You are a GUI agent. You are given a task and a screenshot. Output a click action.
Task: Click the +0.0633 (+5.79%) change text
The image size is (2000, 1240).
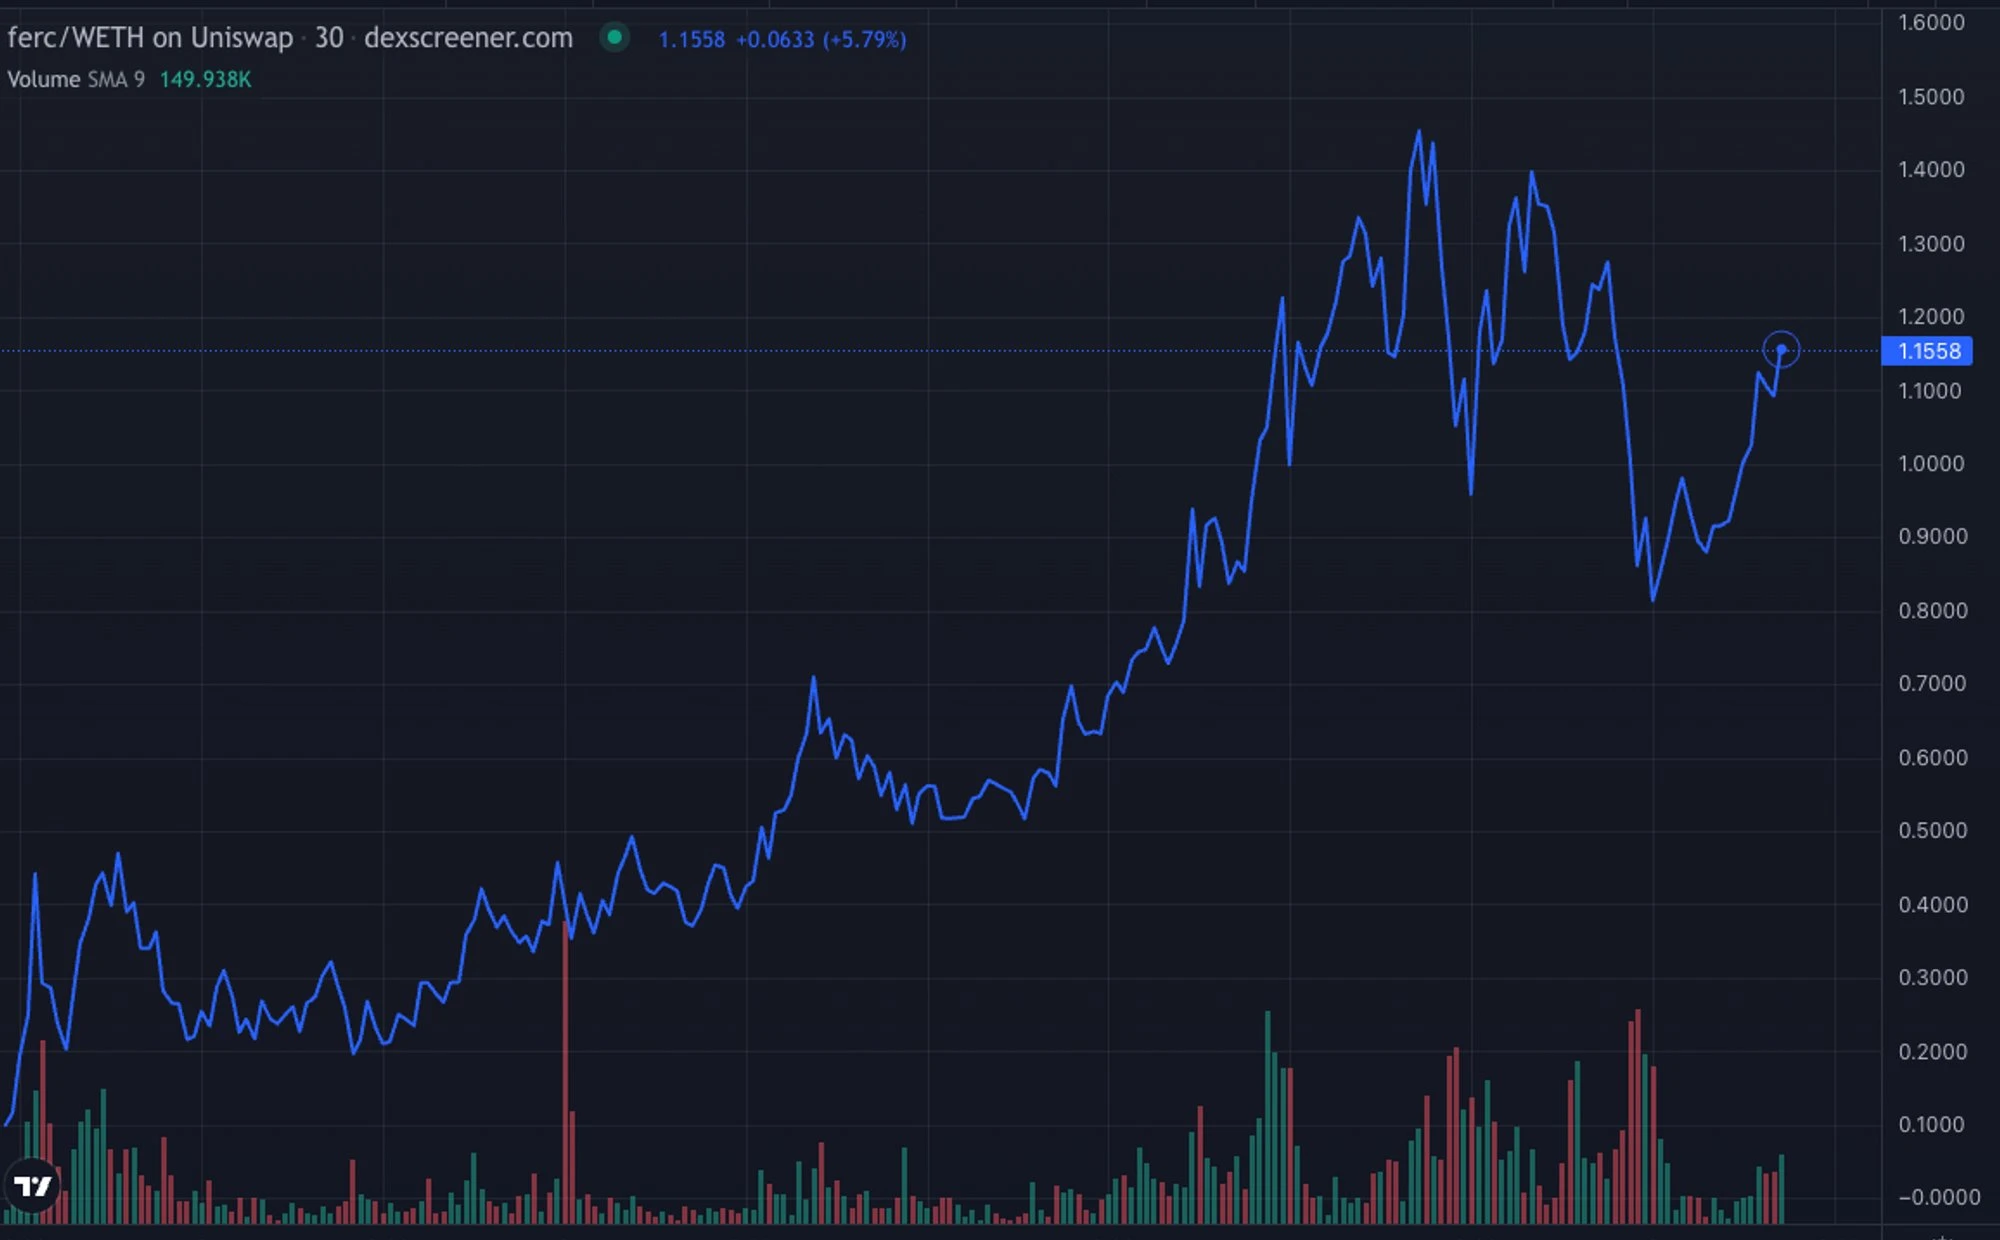pyautogui.click(x=821, y=40)
